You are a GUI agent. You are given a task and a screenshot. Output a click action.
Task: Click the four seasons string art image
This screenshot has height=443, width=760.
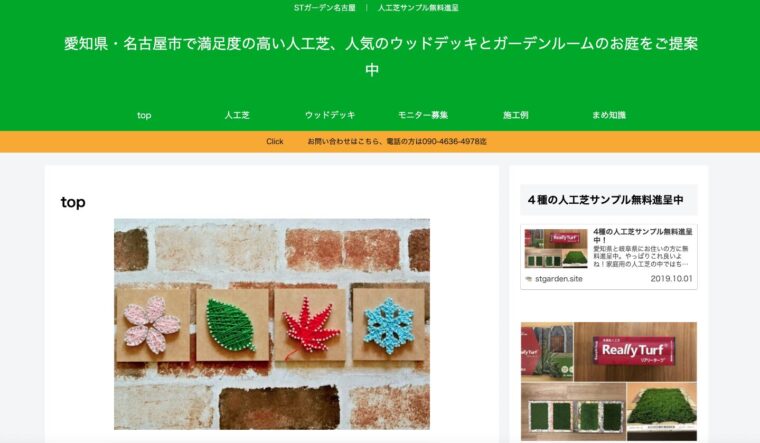[x=271, y=324]
